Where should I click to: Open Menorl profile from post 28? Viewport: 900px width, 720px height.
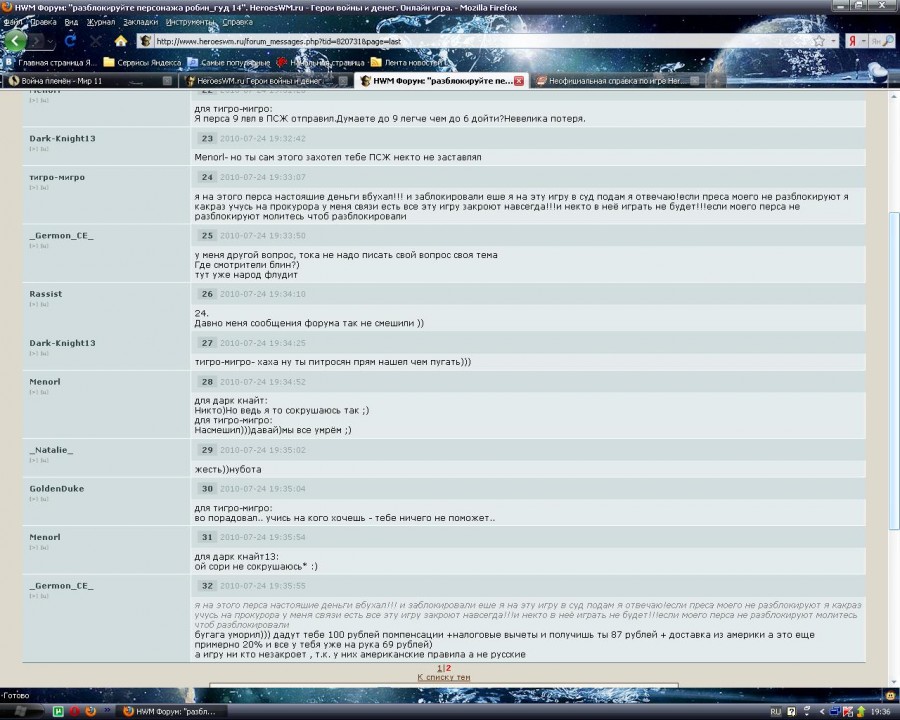(x=44, y=382)
